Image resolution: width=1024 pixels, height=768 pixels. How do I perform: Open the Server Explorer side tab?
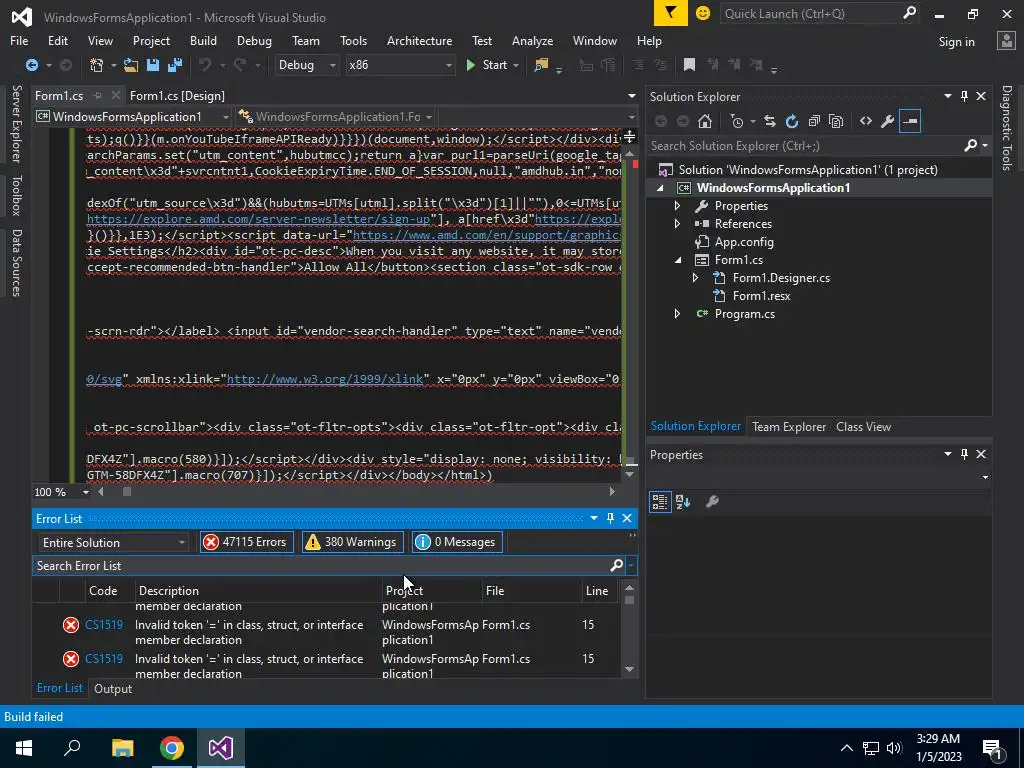[x=16, y=123]
